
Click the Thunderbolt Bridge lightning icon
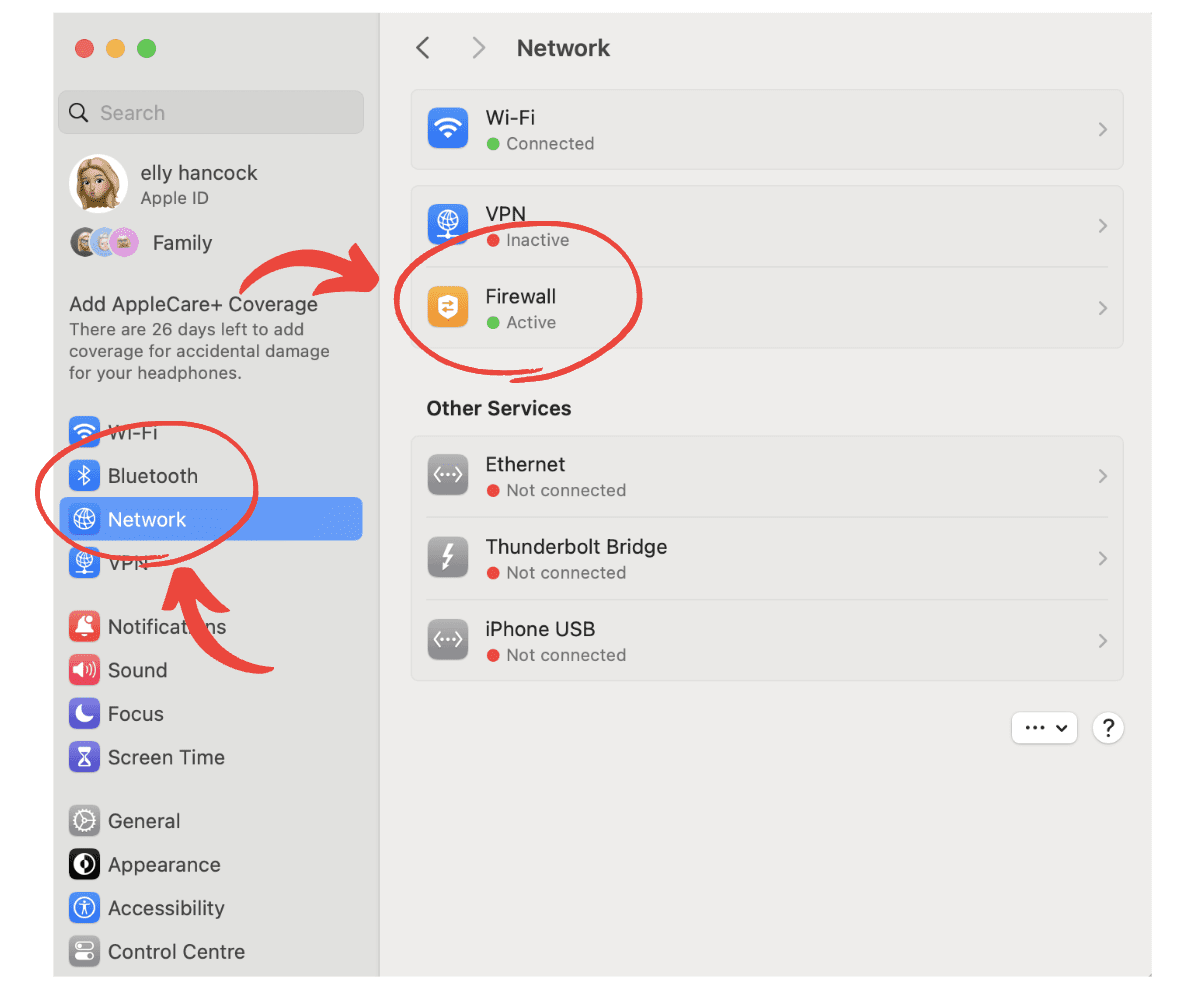(x=448, y=558)
